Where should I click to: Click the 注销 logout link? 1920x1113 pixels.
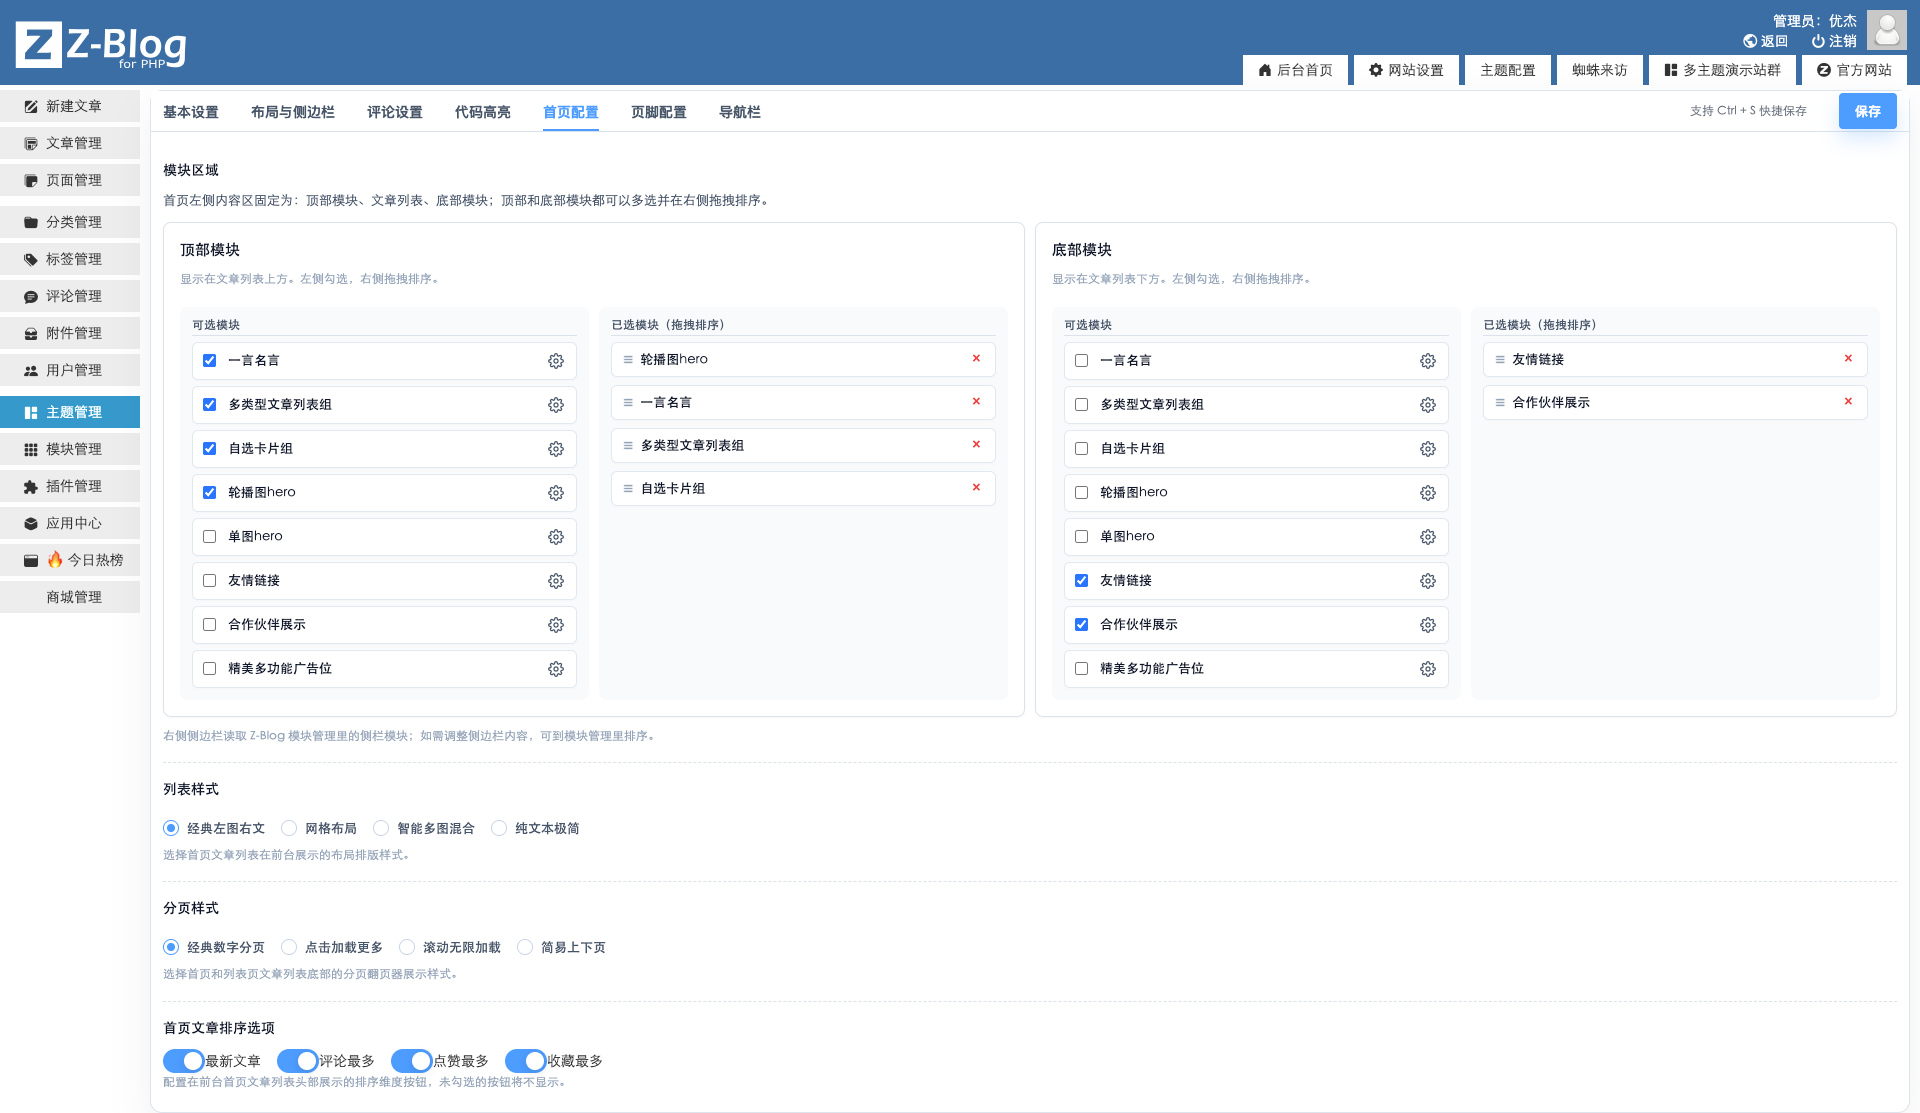[x=1834, y=41]
